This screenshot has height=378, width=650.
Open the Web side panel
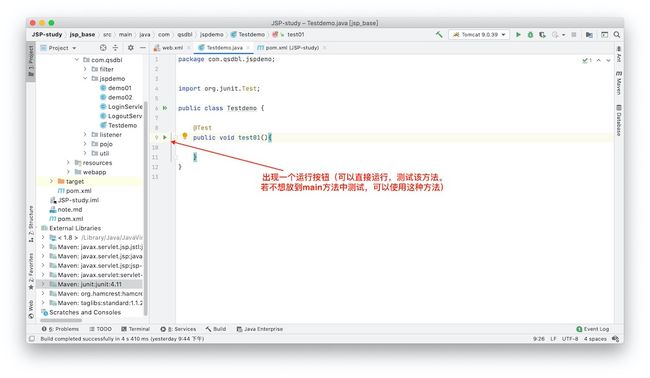point(31,309)
